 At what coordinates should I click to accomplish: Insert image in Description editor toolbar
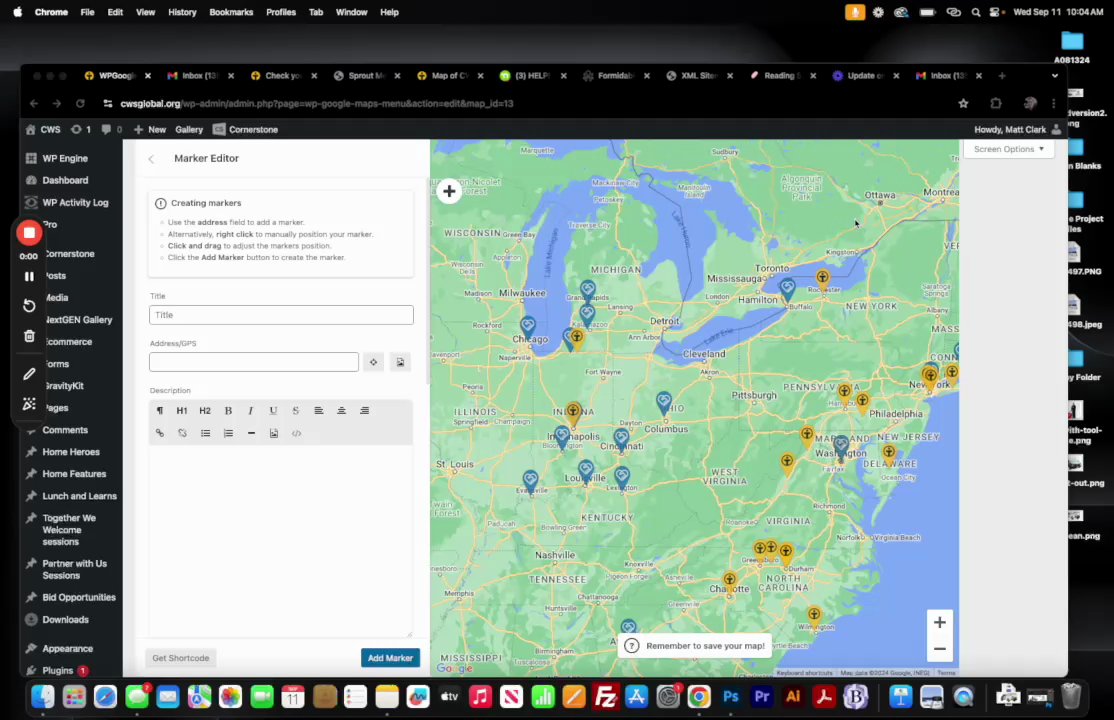point(274,434)
